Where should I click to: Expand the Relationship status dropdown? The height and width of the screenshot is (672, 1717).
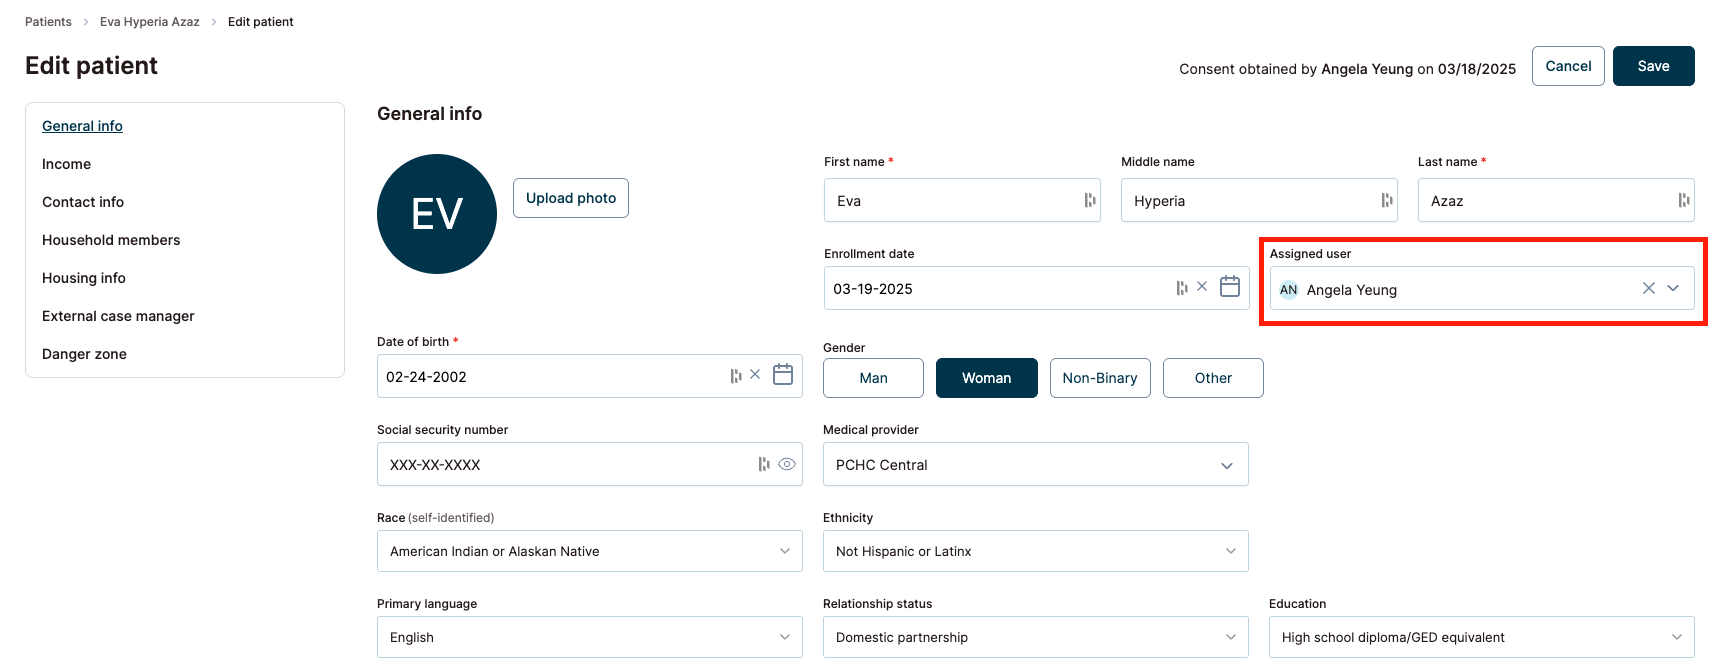pyautogui.click(x=1230, y=637)
